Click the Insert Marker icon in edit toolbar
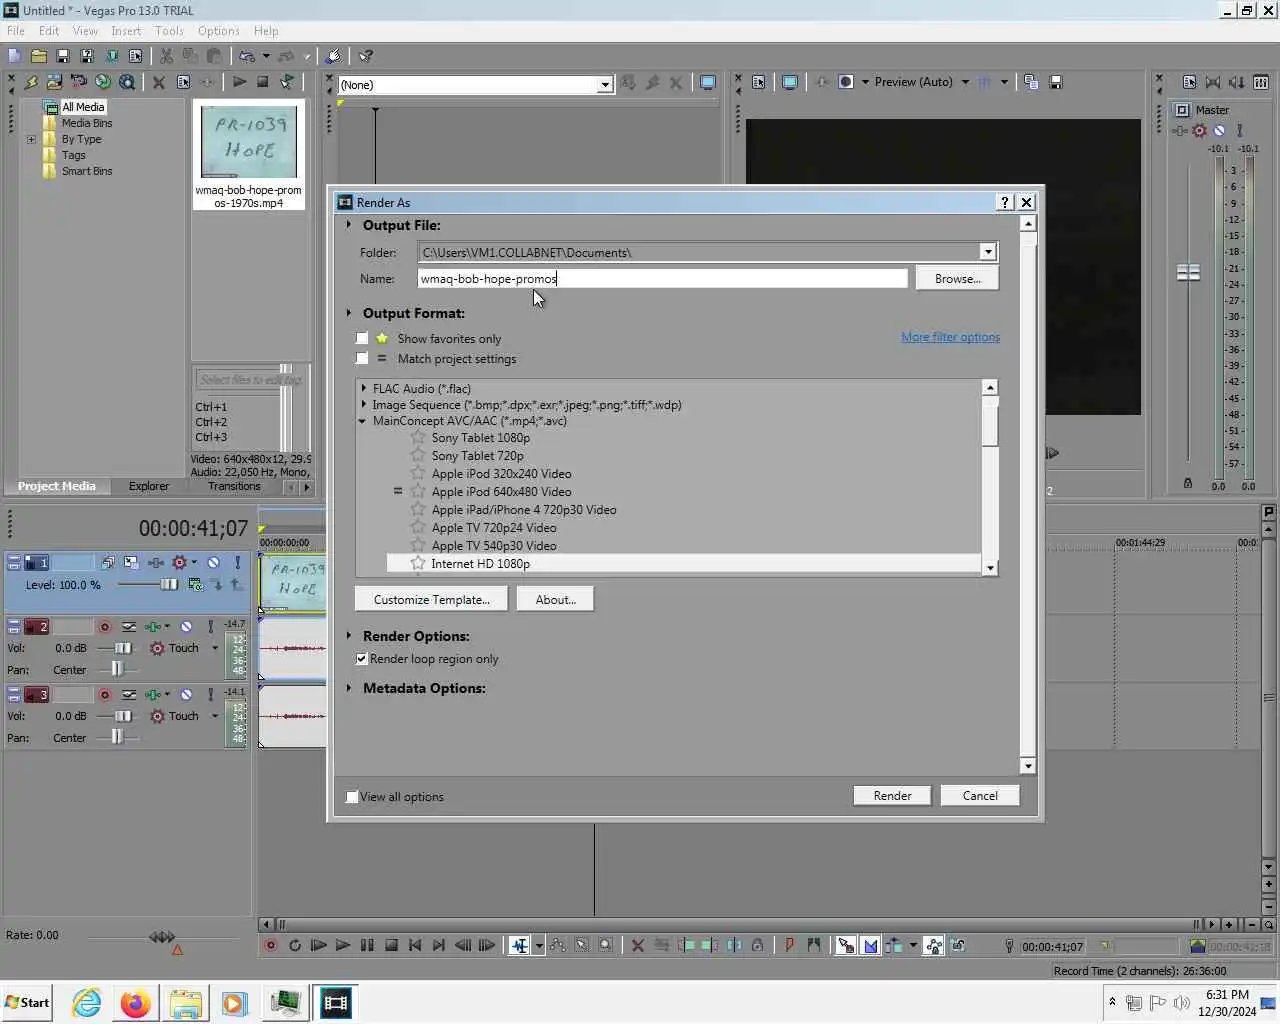 pos(789,945)
